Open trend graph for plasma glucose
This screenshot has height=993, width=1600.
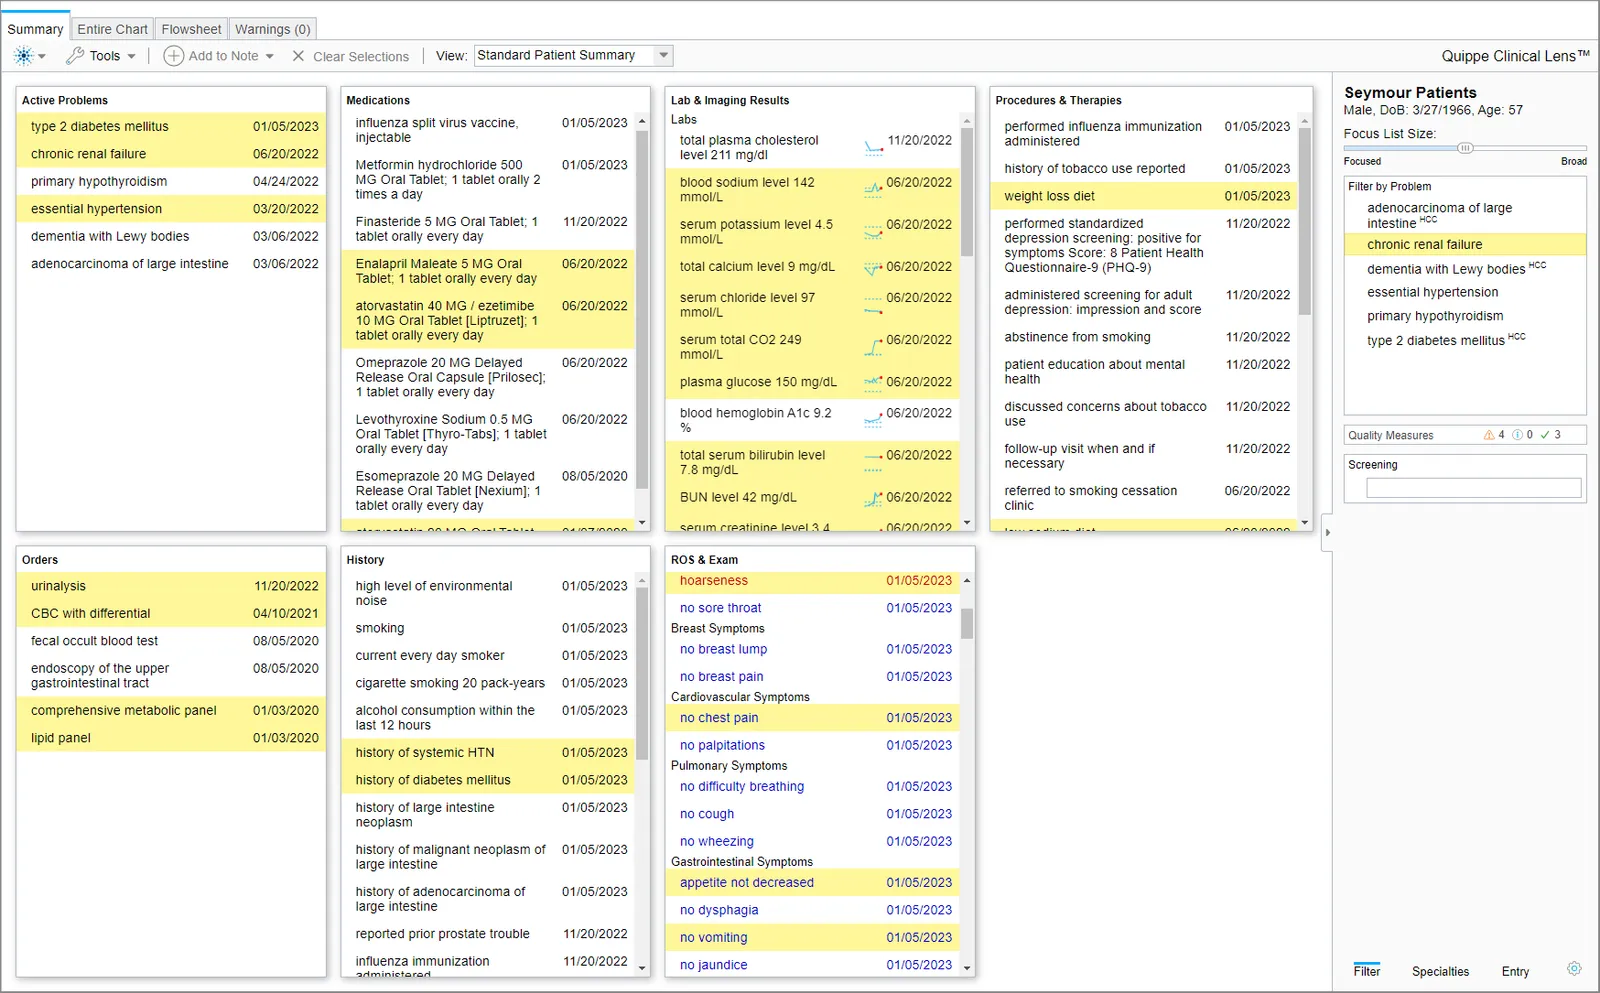[x=873, y=382]
